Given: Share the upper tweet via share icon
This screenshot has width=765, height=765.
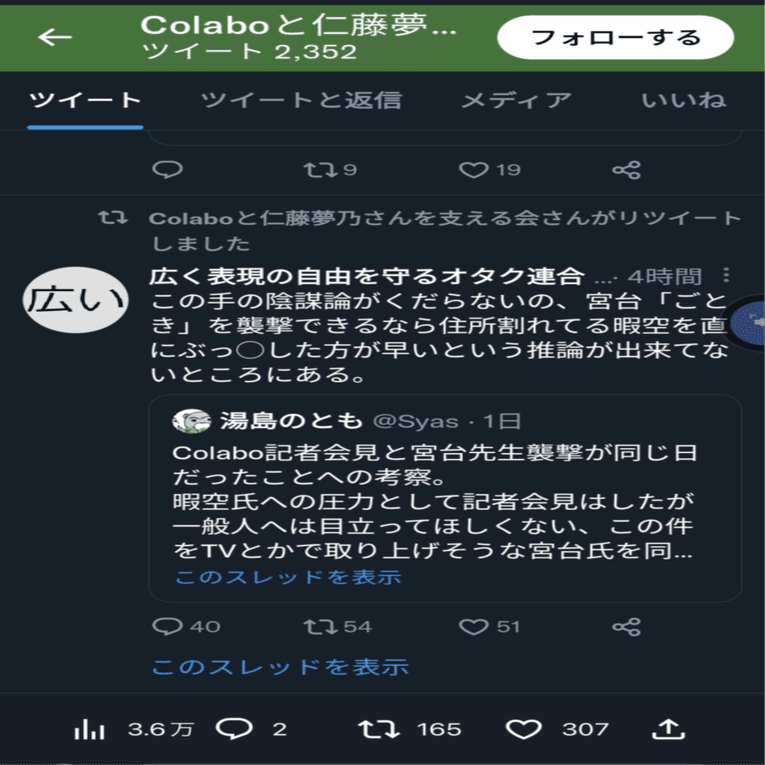Looking at the screenshot, I should 626,170.
